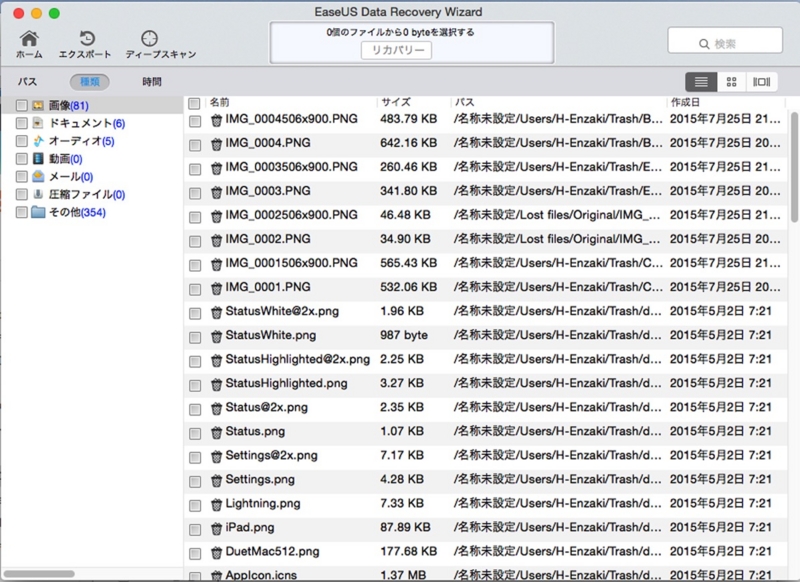
Task: Check the Mail (メール) category checkbox
Action: pyautogui.click(x=21, y=176)
